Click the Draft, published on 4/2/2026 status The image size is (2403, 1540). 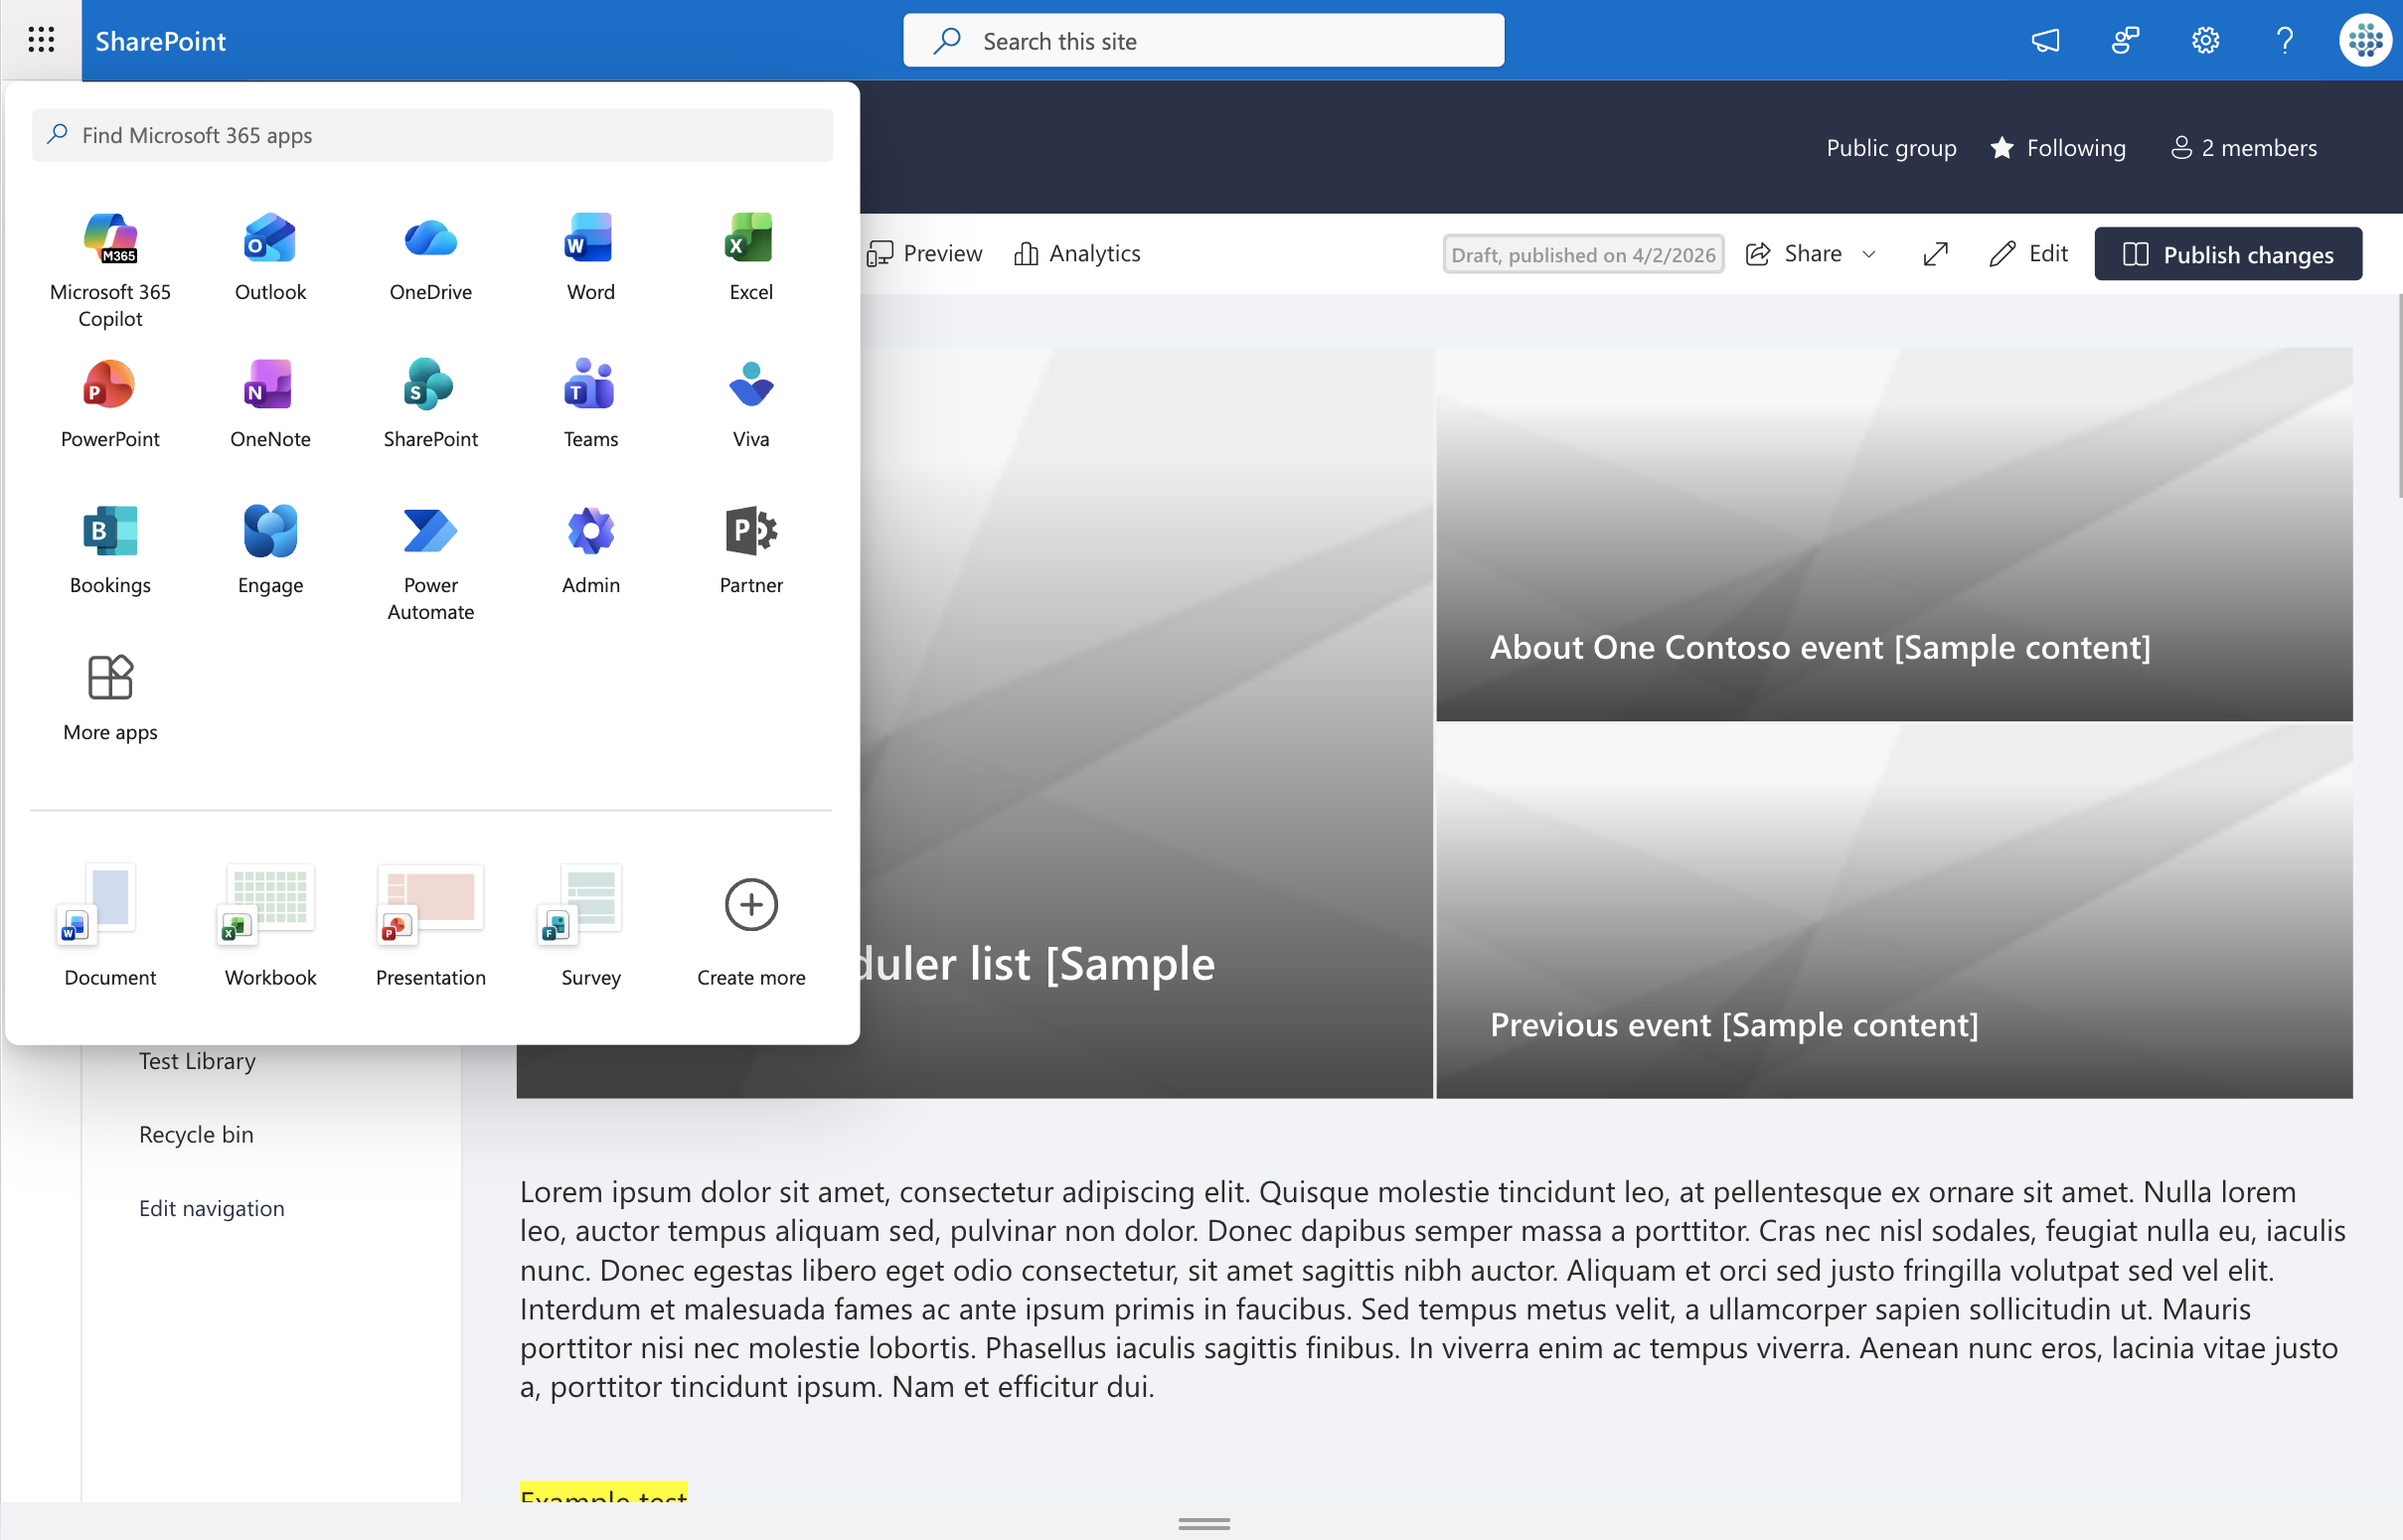coord(1583,254)
